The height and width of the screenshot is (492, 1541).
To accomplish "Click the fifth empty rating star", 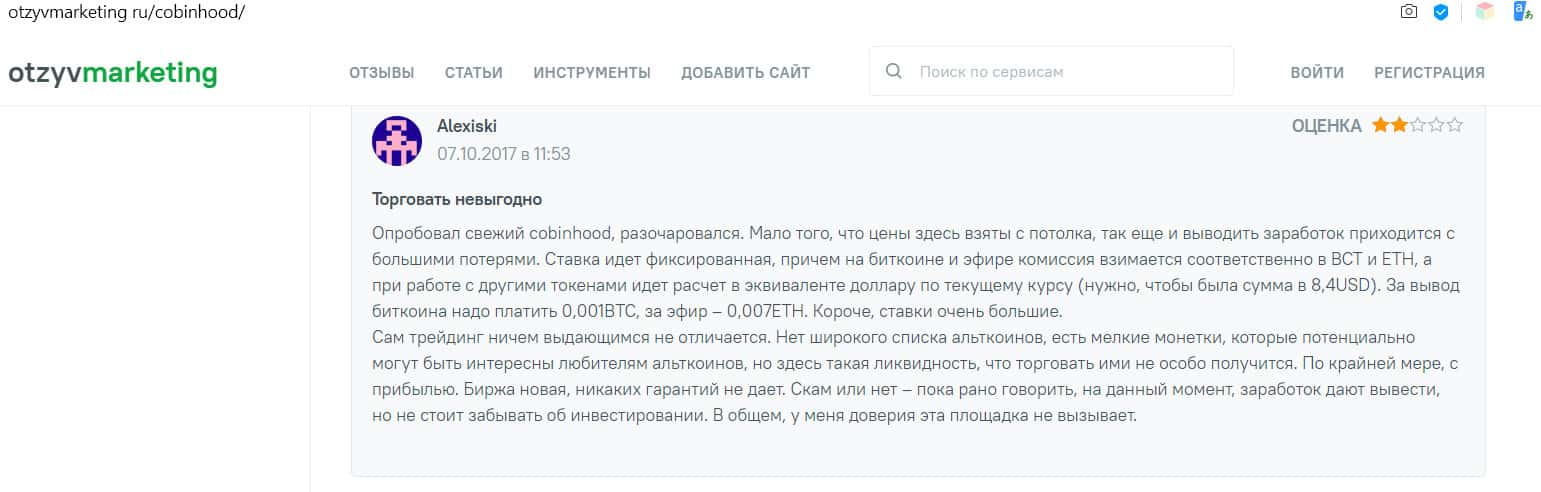I will [1455, 125].
